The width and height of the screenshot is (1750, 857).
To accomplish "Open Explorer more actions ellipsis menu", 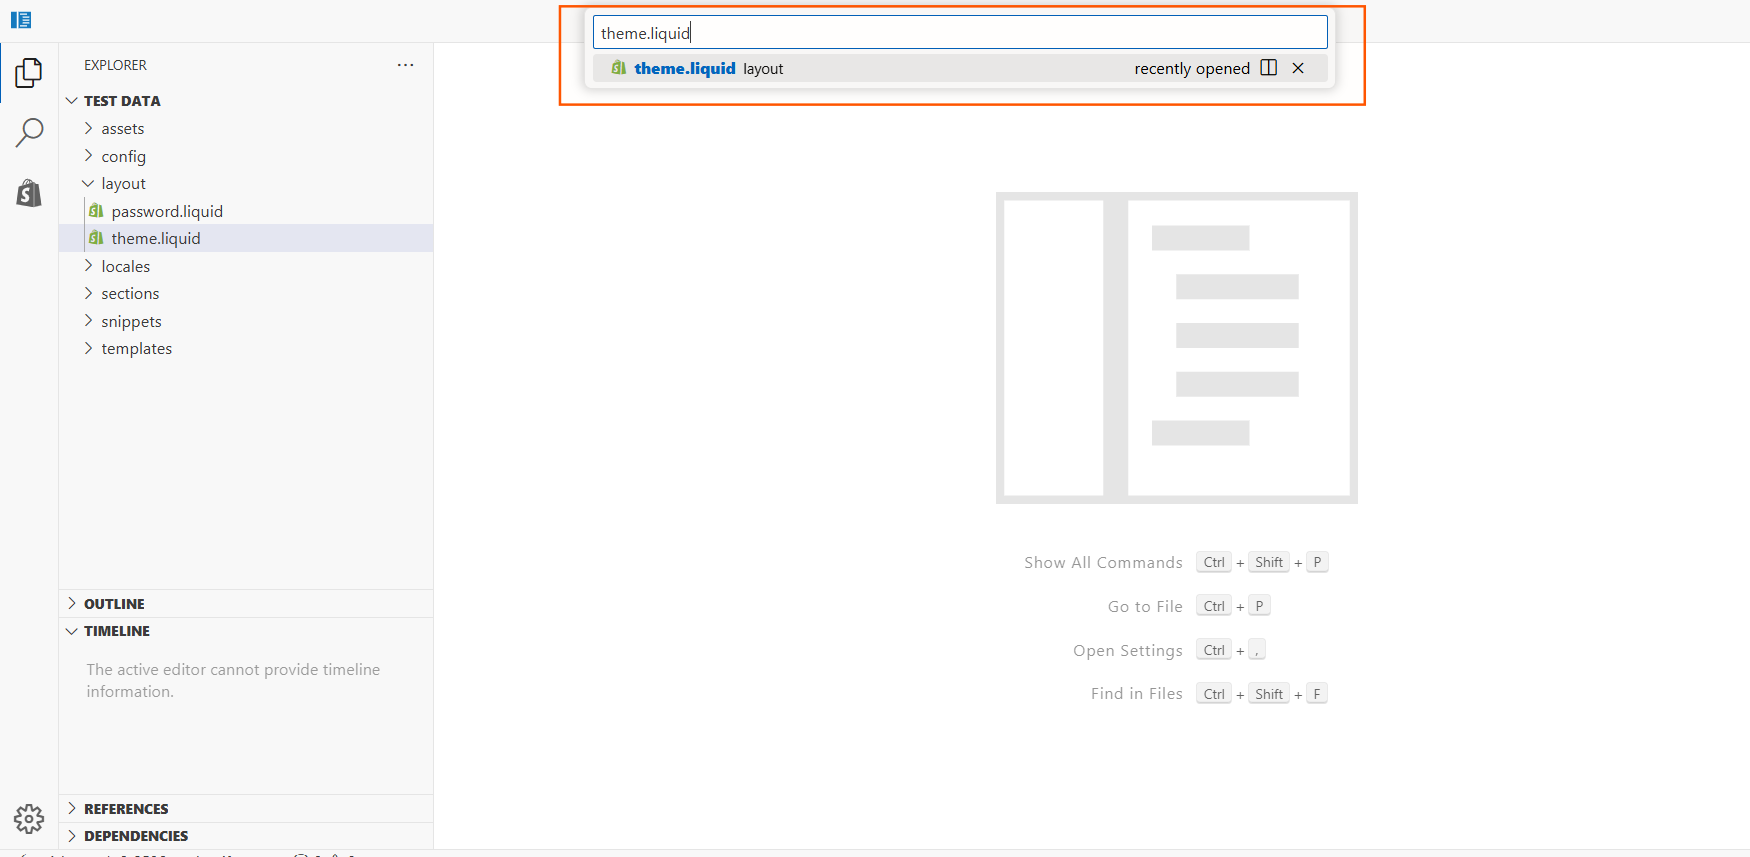I will point(405,65).
